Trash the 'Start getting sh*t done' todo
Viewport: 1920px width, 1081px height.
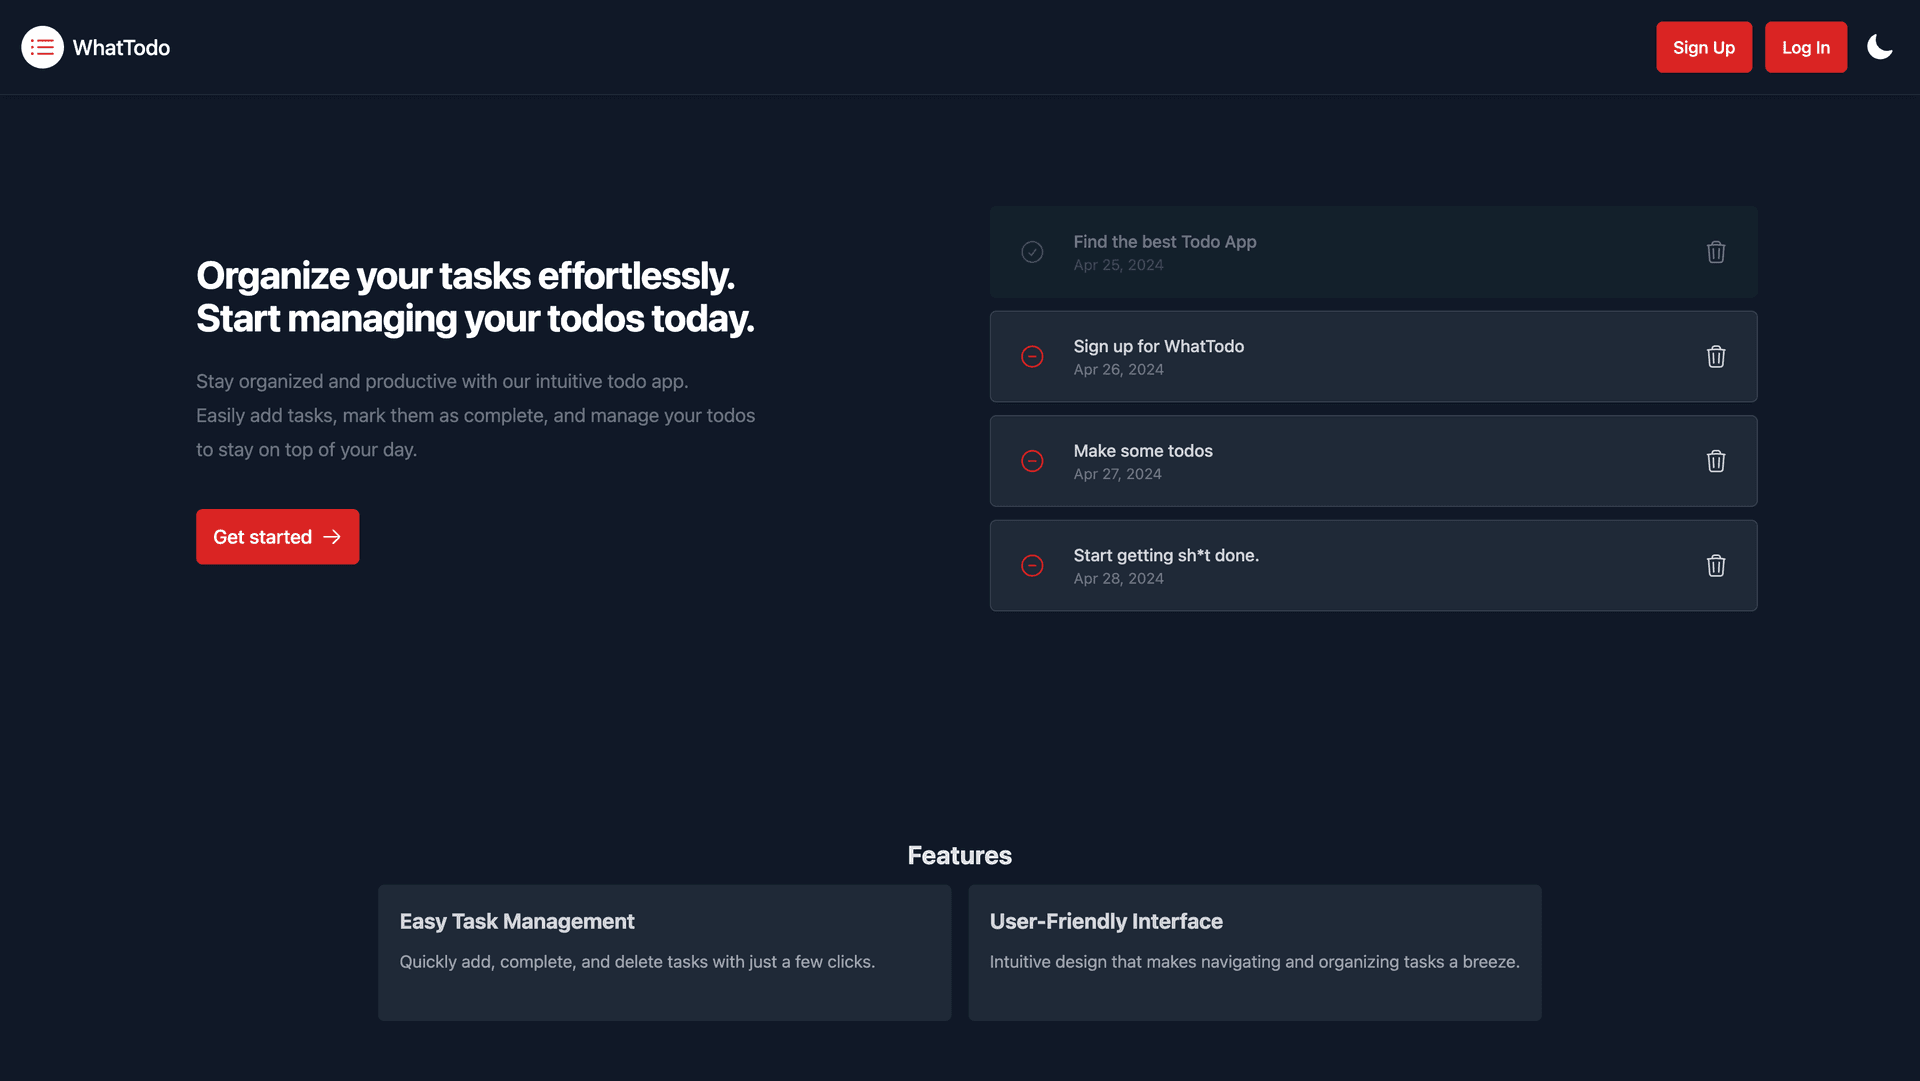click(1715, 566)
